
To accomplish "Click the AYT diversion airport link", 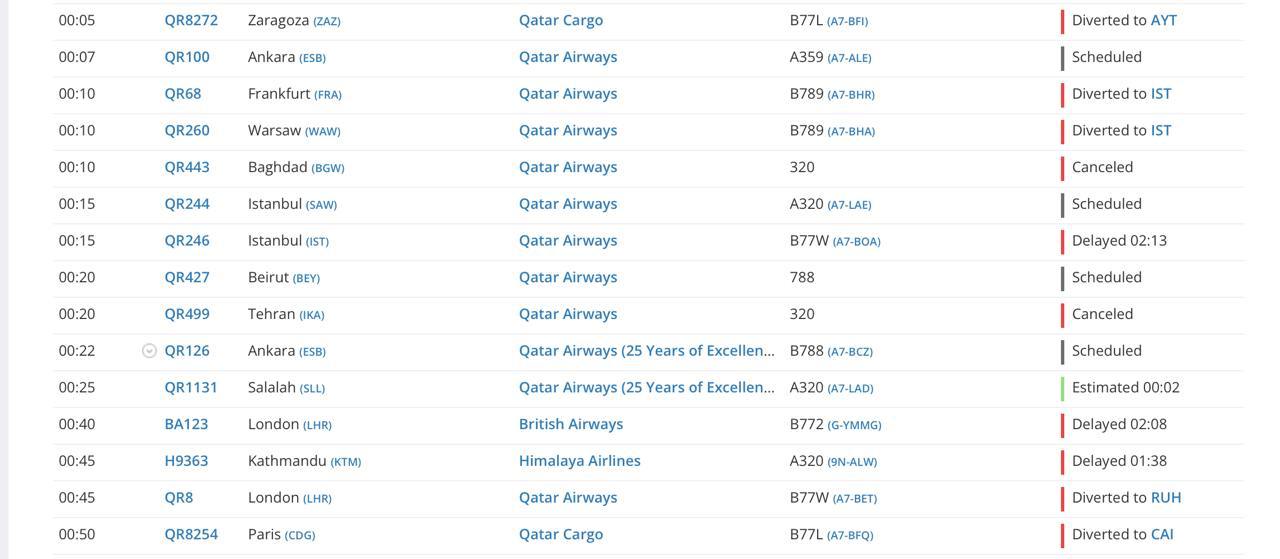I will click(1163, 20).
